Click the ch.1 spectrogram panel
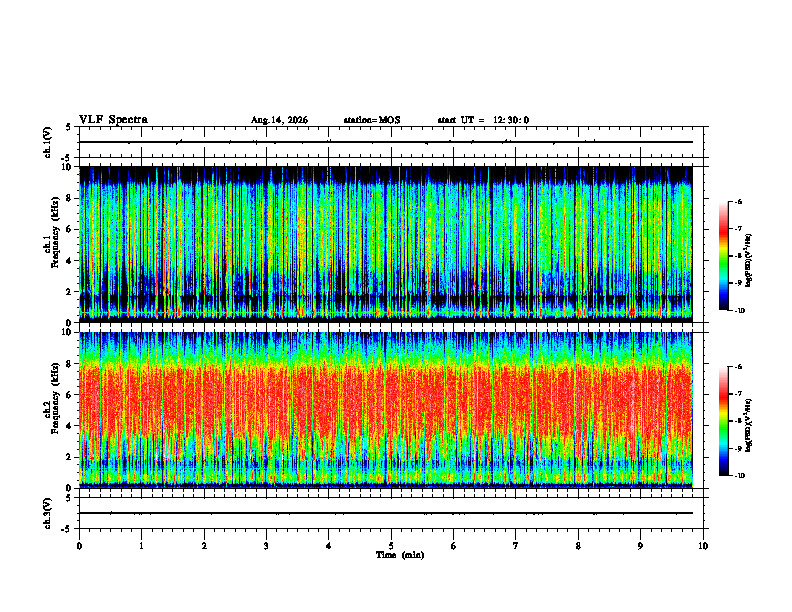The height and width of the screenshot is (612, 792). tap(386, 244)
